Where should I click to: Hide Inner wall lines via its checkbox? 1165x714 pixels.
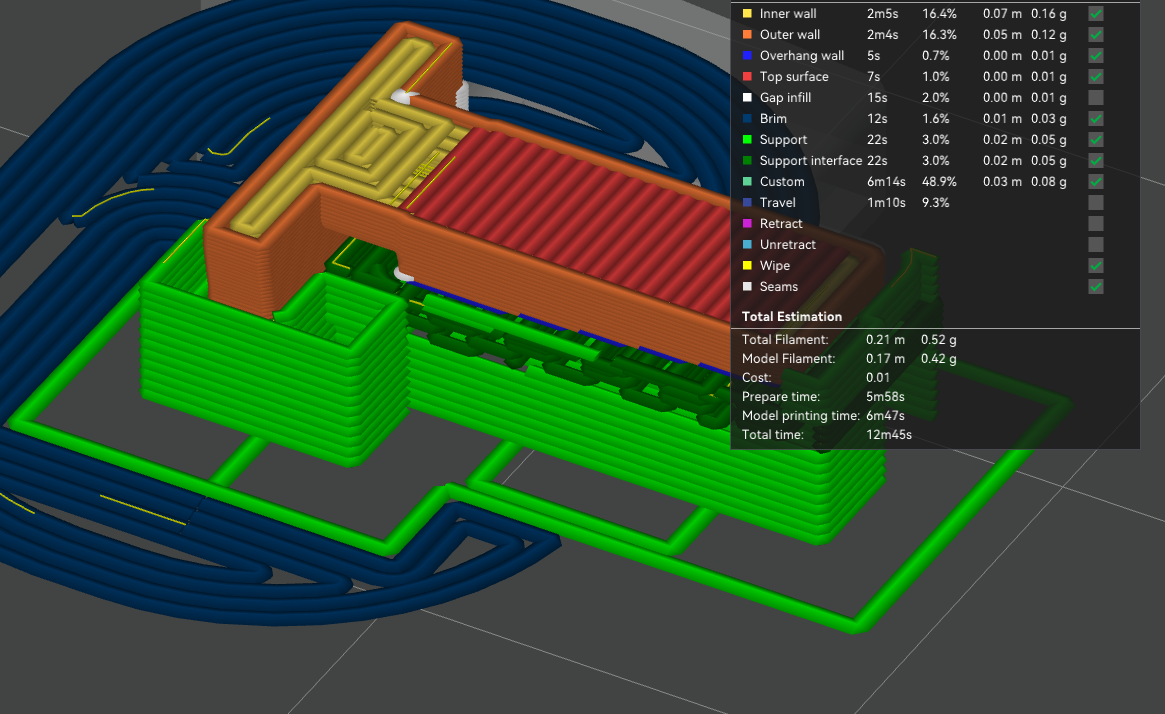coord(1096,14)
